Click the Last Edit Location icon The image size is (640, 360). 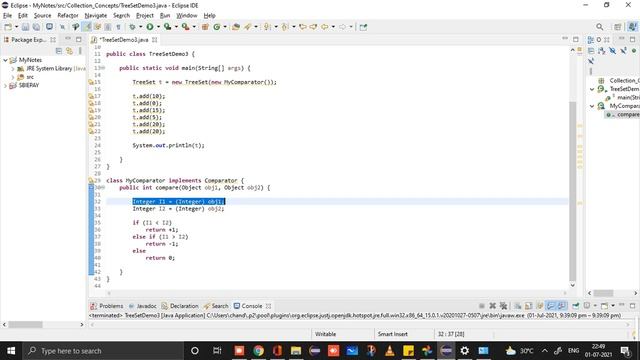[302, 27]
